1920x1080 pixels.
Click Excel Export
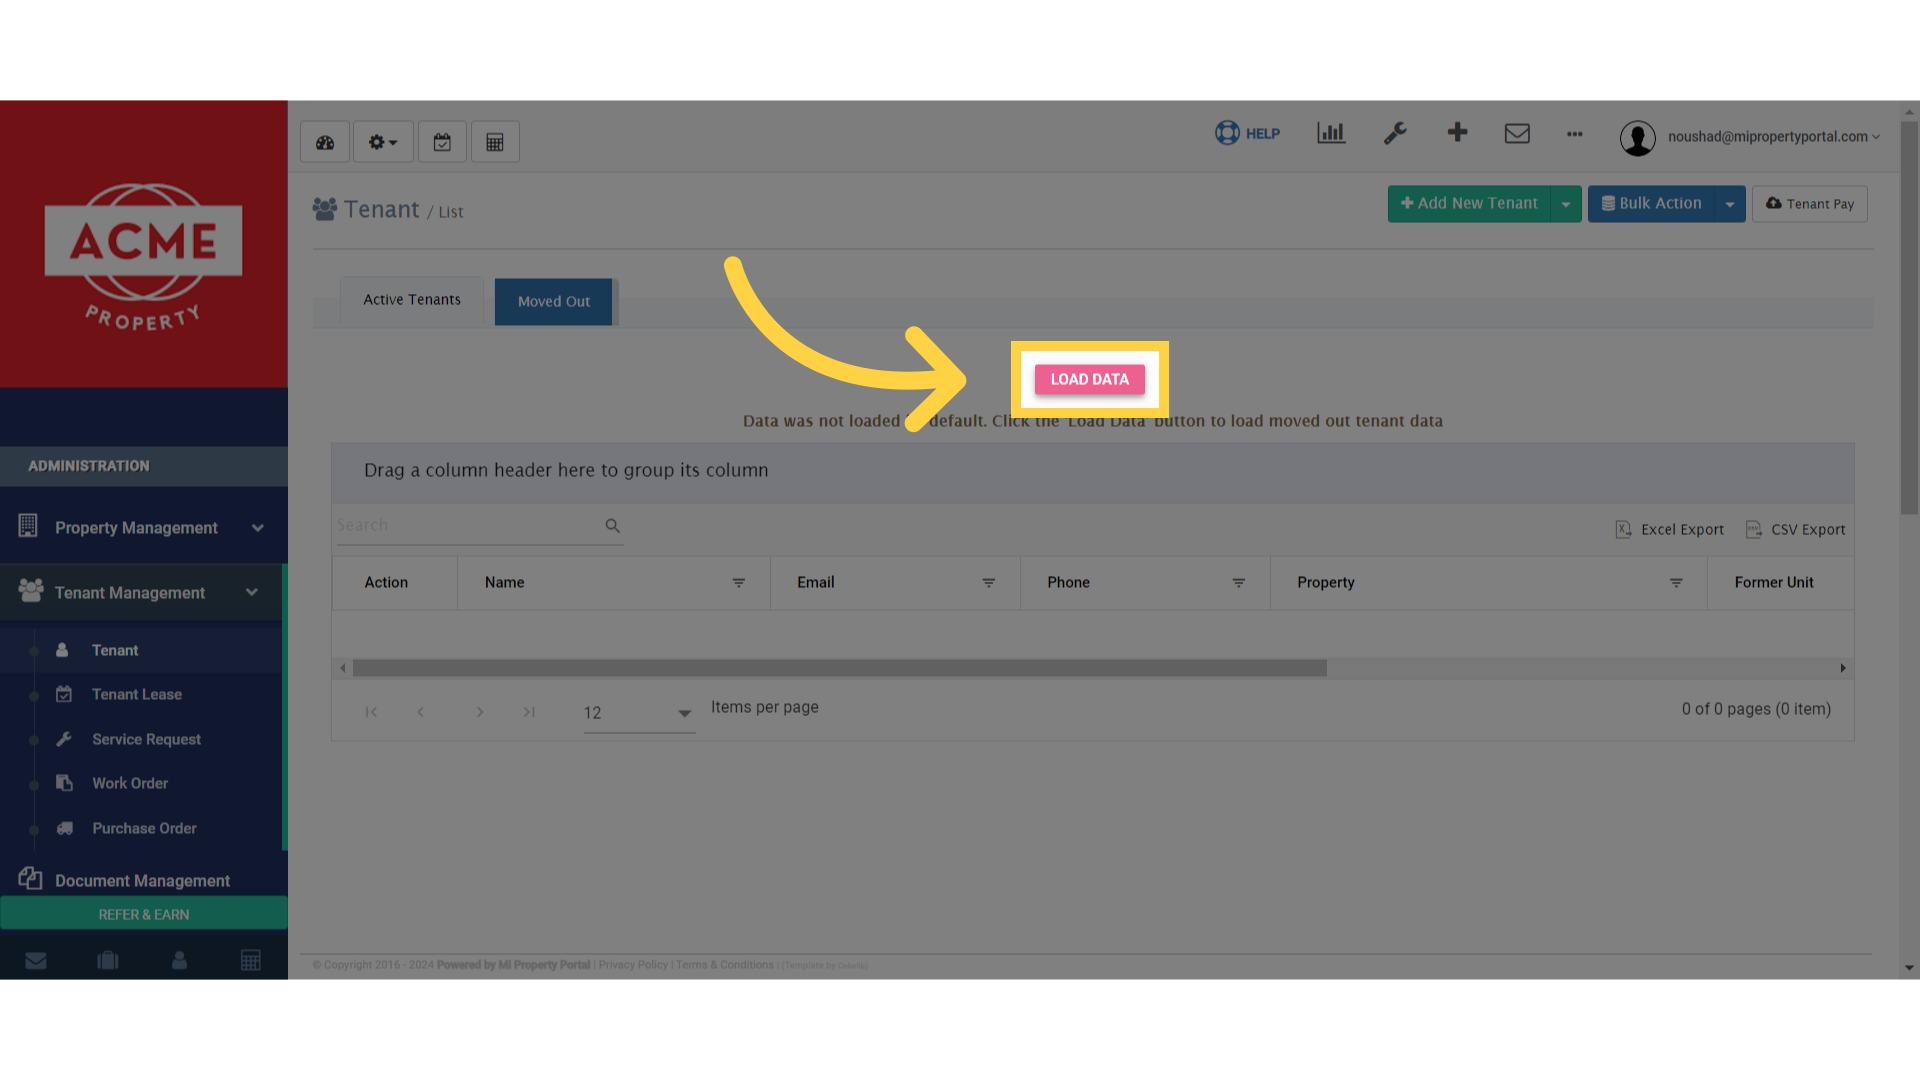(1669, 529)
